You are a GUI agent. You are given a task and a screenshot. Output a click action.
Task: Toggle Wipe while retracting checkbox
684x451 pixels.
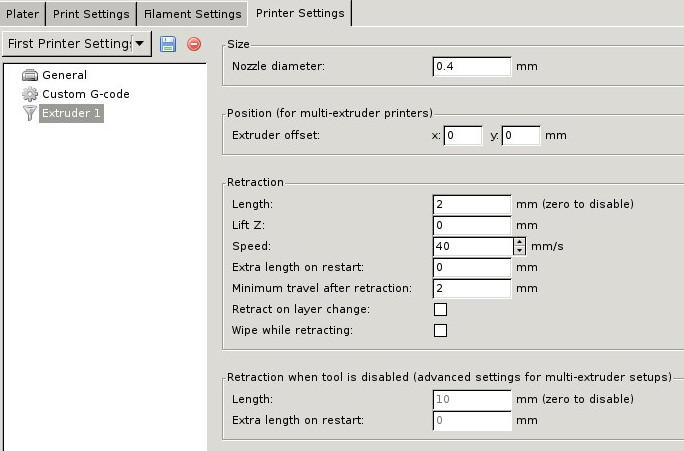point(440,330)
